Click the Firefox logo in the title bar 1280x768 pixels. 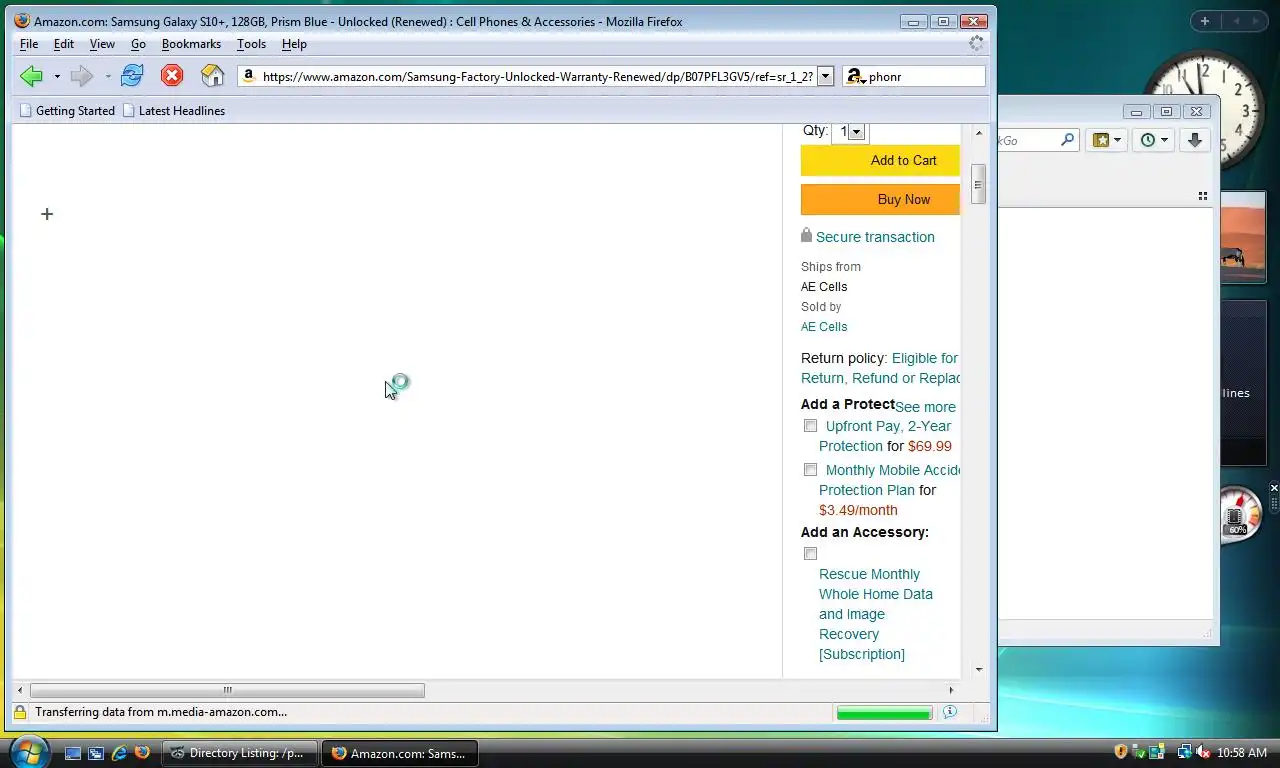tap(22, 21)
